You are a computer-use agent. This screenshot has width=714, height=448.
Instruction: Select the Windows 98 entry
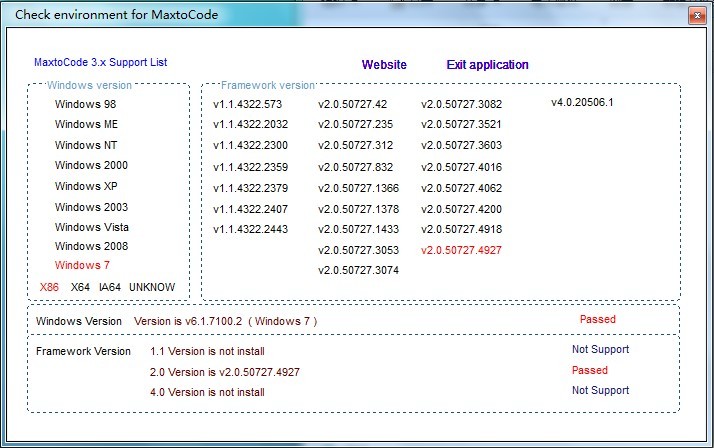point(86,104)
